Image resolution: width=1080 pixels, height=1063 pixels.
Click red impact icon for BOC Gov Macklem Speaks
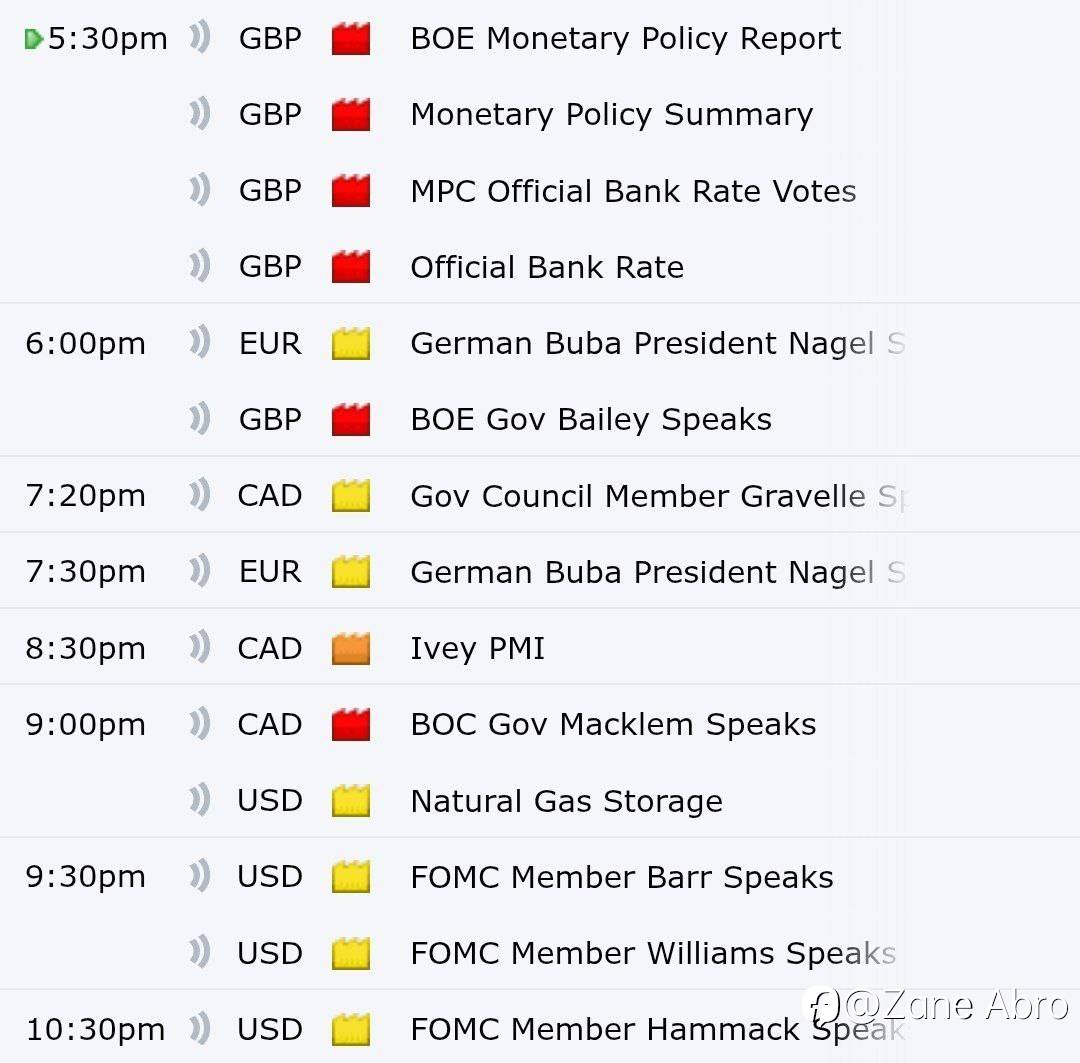351,725
